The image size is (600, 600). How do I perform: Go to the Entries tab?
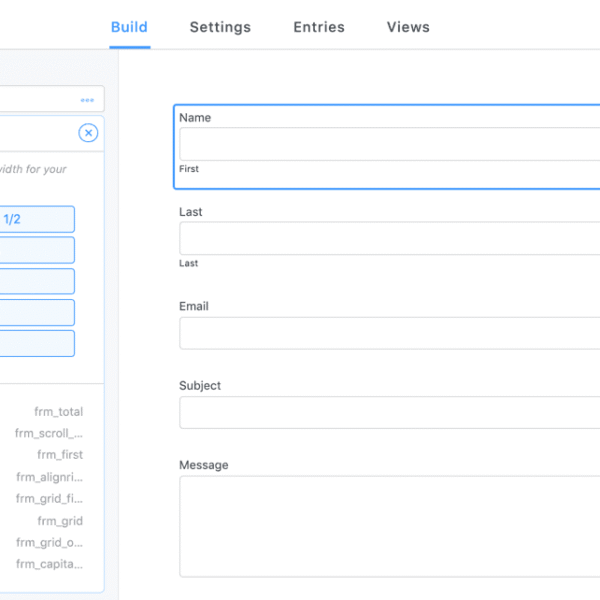point(318,27)
